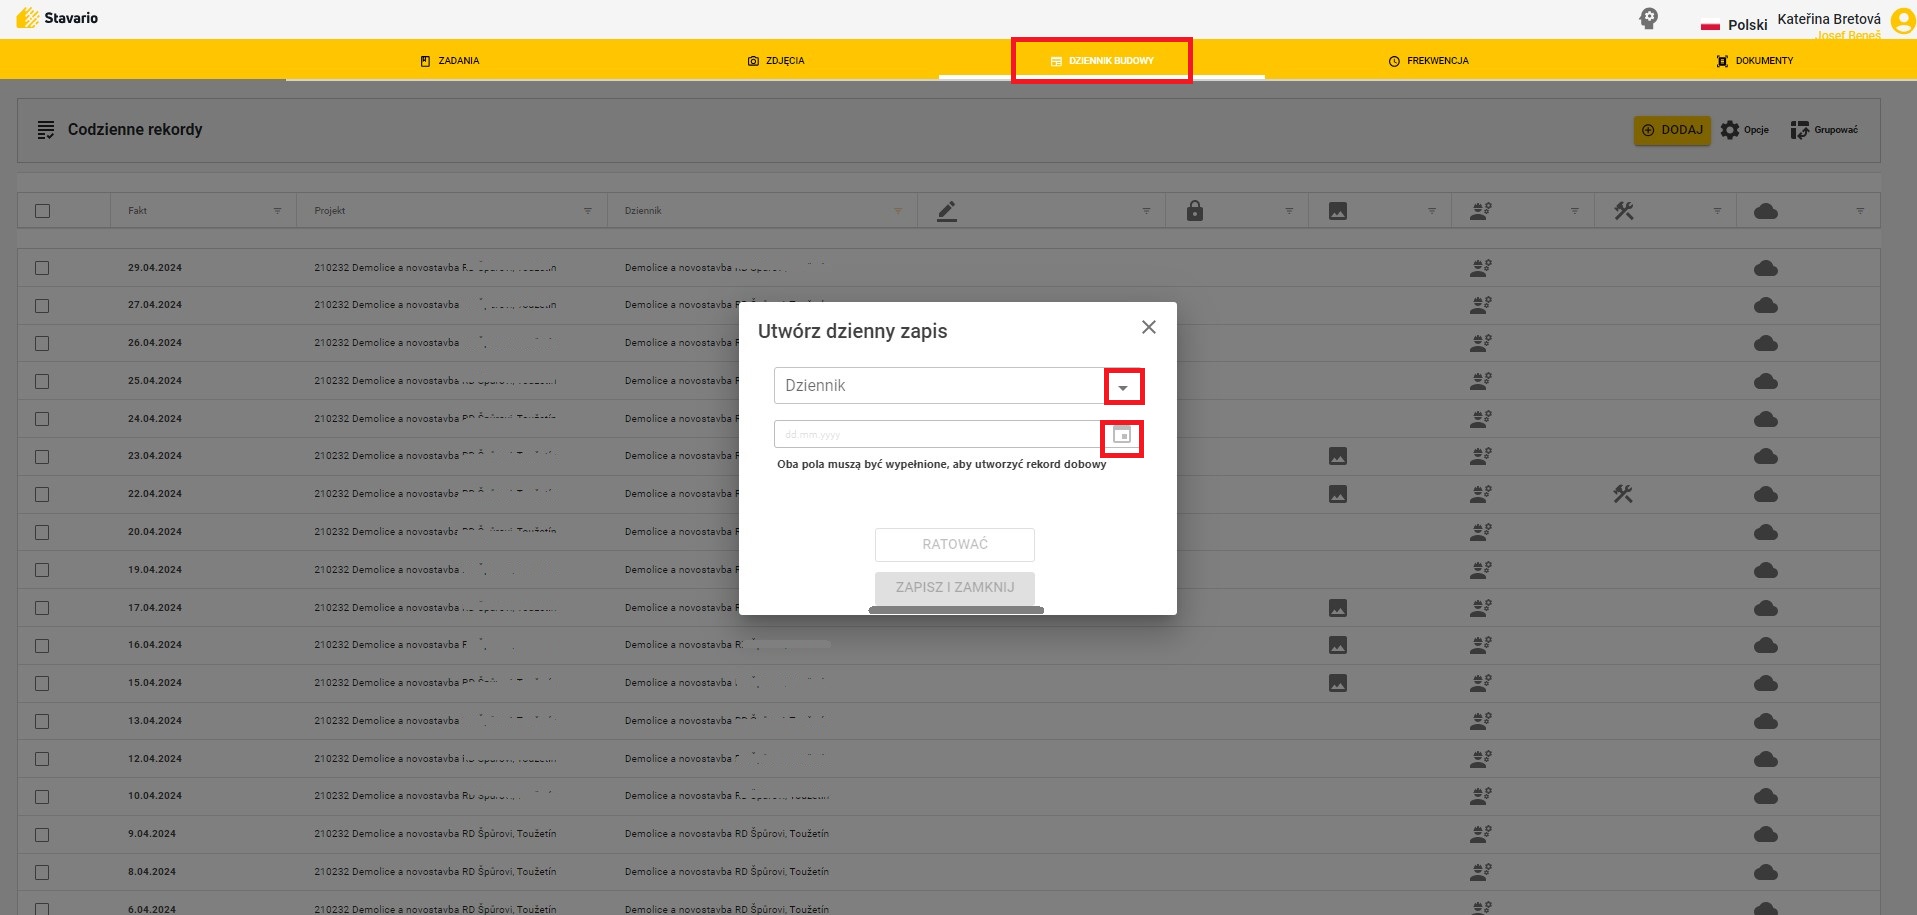Check the row for 16.04.2024
The height and width of the screenshot is (915, 1917).
(x=42, y=646)
